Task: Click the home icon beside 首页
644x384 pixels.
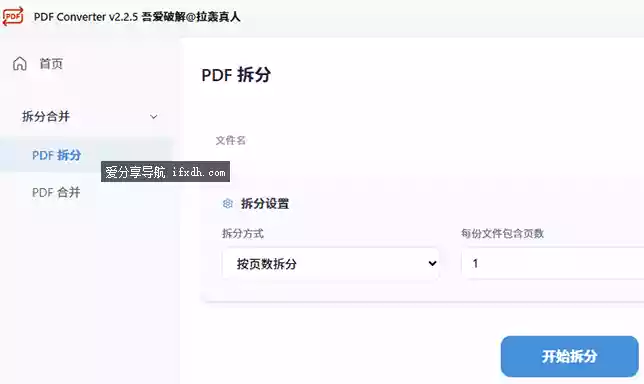Action: coord(20,64)
